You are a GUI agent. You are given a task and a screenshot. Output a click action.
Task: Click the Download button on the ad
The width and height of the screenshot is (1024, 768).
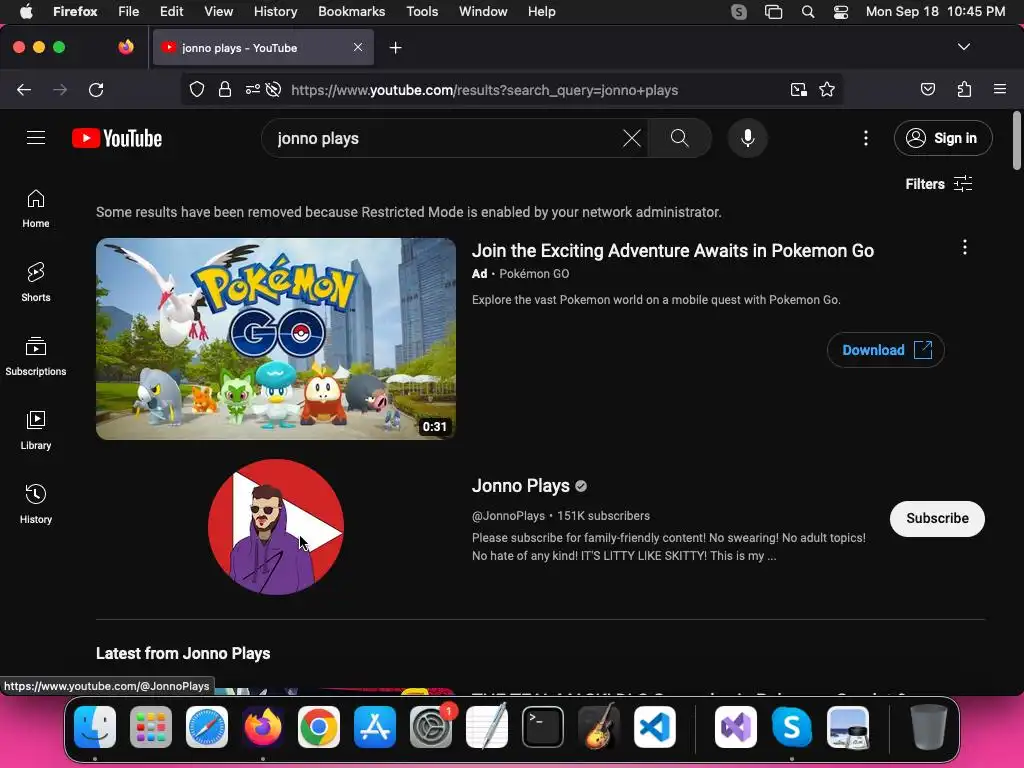(x=886, y=350)
